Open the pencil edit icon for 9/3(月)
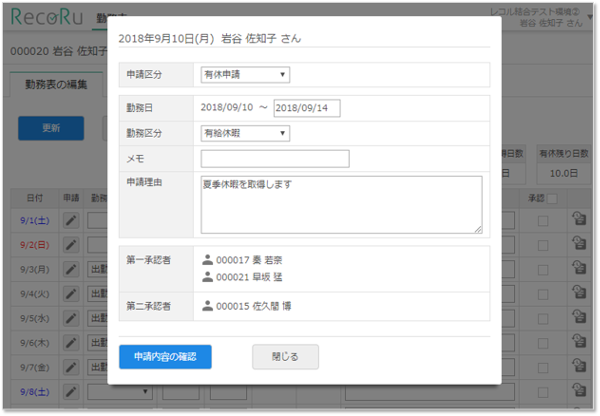Screen dimensions: 600x416 71,269
